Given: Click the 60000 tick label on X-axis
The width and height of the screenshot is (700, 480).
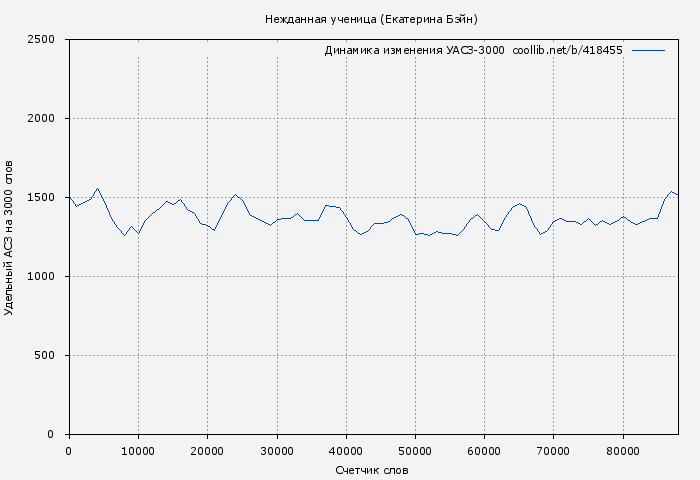Looking at the screenshot, I should click(x=484, y=451).
